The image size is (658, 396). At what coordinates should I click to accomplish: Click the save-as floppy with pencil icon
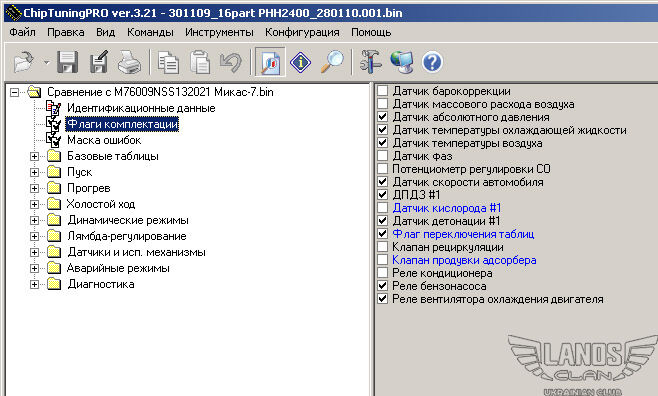coord(99,62)
